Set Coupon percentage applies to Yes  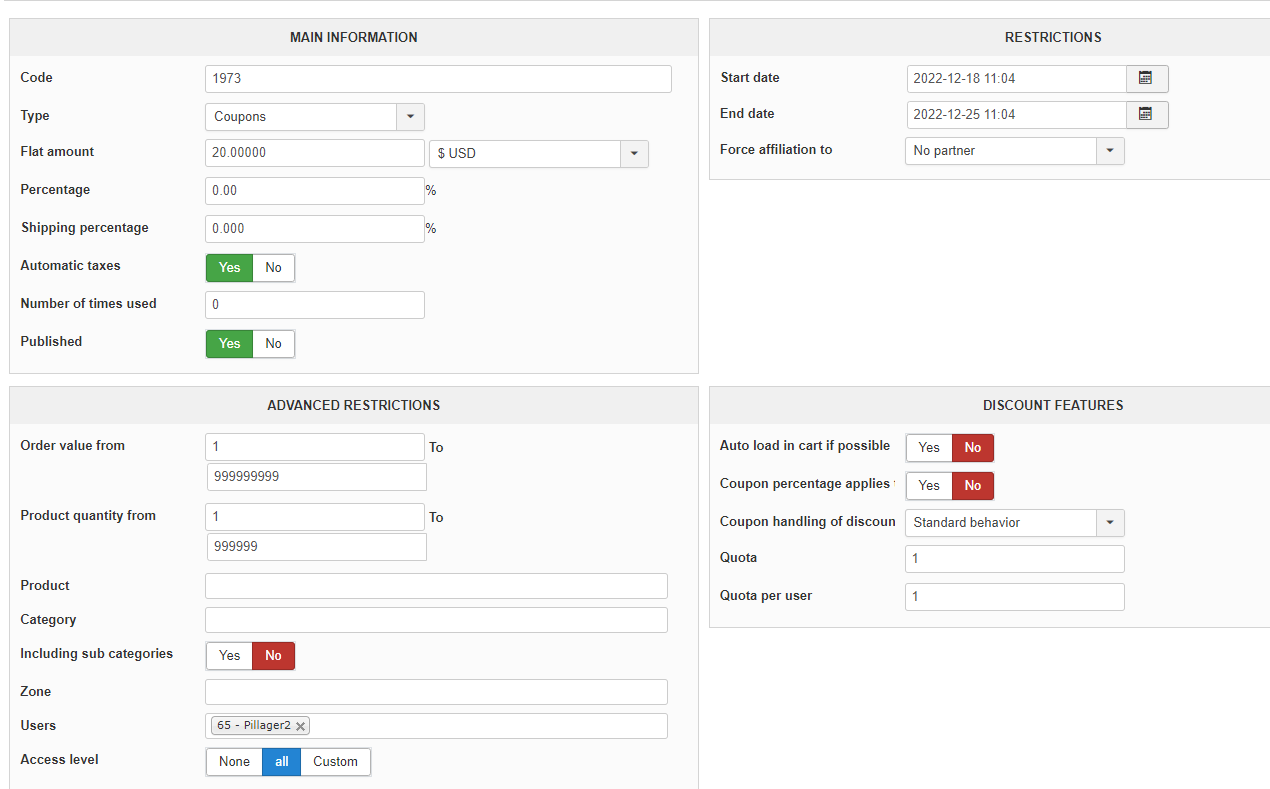pyautogui.click(x=929, y=486)
